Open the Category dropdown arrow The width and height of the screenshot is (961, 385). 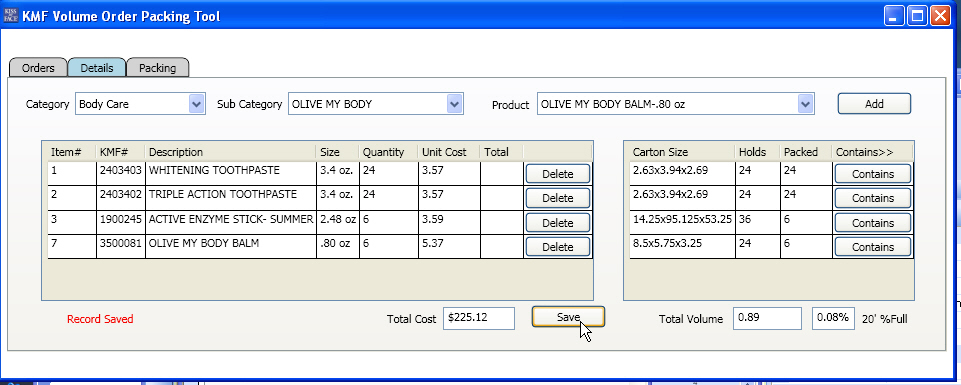[x=196, y=104]
